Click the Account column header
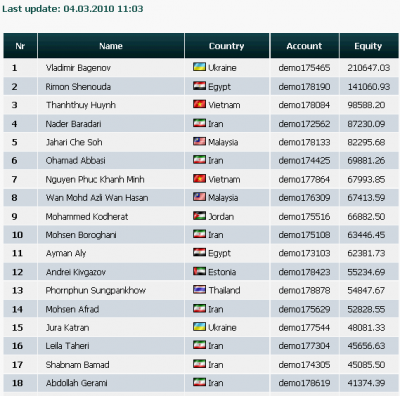Viewport: 400px width, 396px height. (x=305, y=46)
